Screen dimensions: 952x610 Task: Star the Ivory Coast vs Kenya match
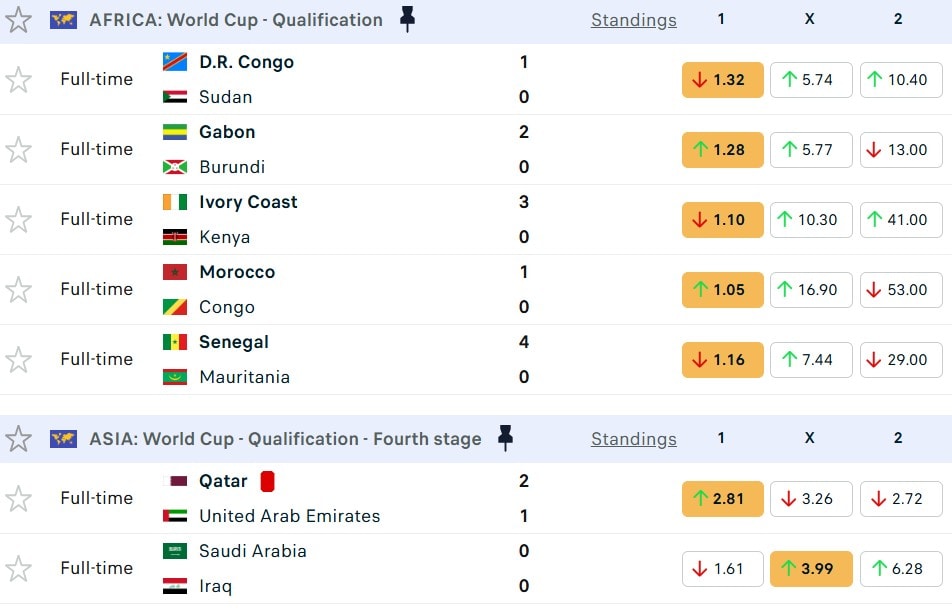tap(19, 220)
